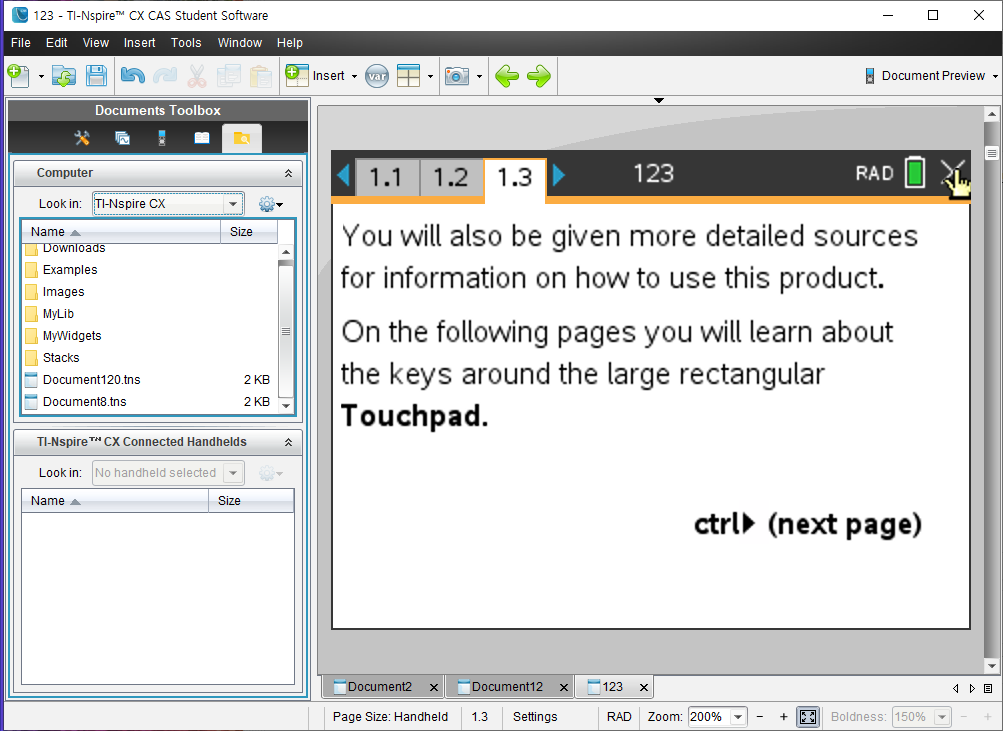Click the document view scrollbar up arrow
The height and width of the screenshot is (731, 1003).
click(x=991, y=114)
